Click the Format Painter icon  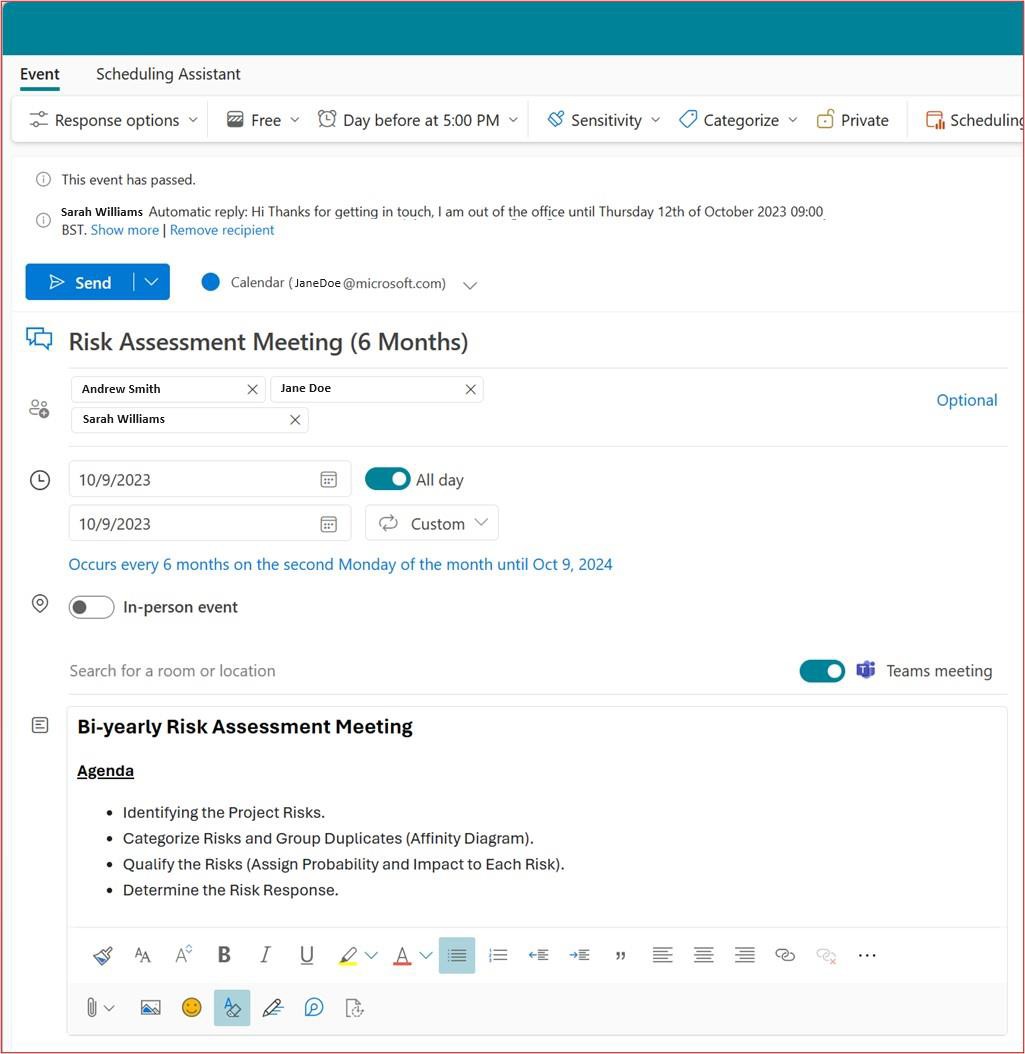(x=103, y=955)
